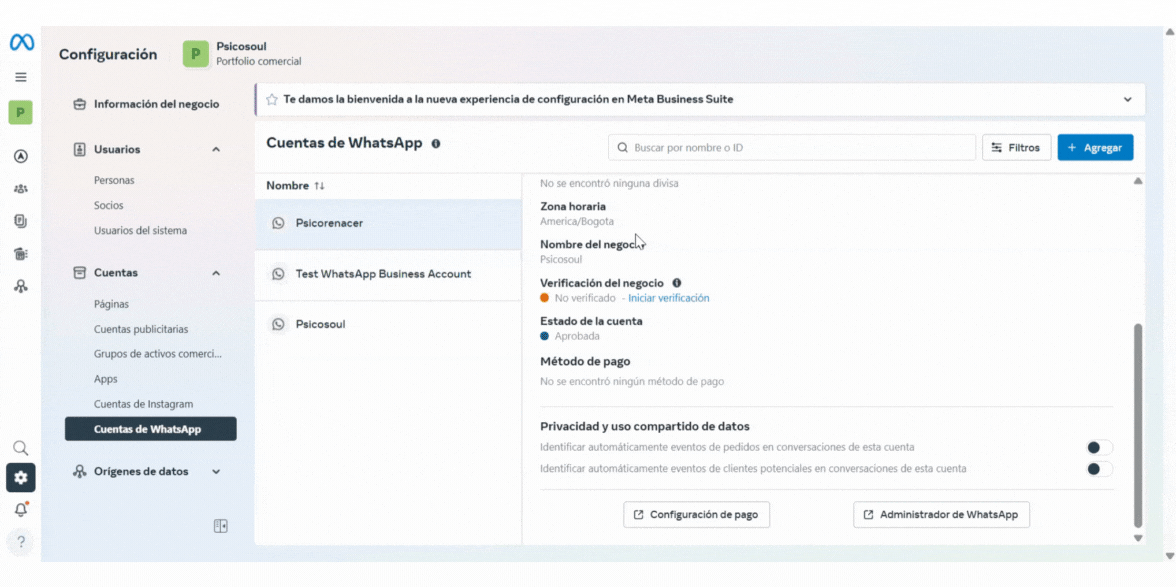Image resolution: width=1176 pixels, height=587 pixels.
Task: Click the No verificado status text
Action: tap(585, 298)
